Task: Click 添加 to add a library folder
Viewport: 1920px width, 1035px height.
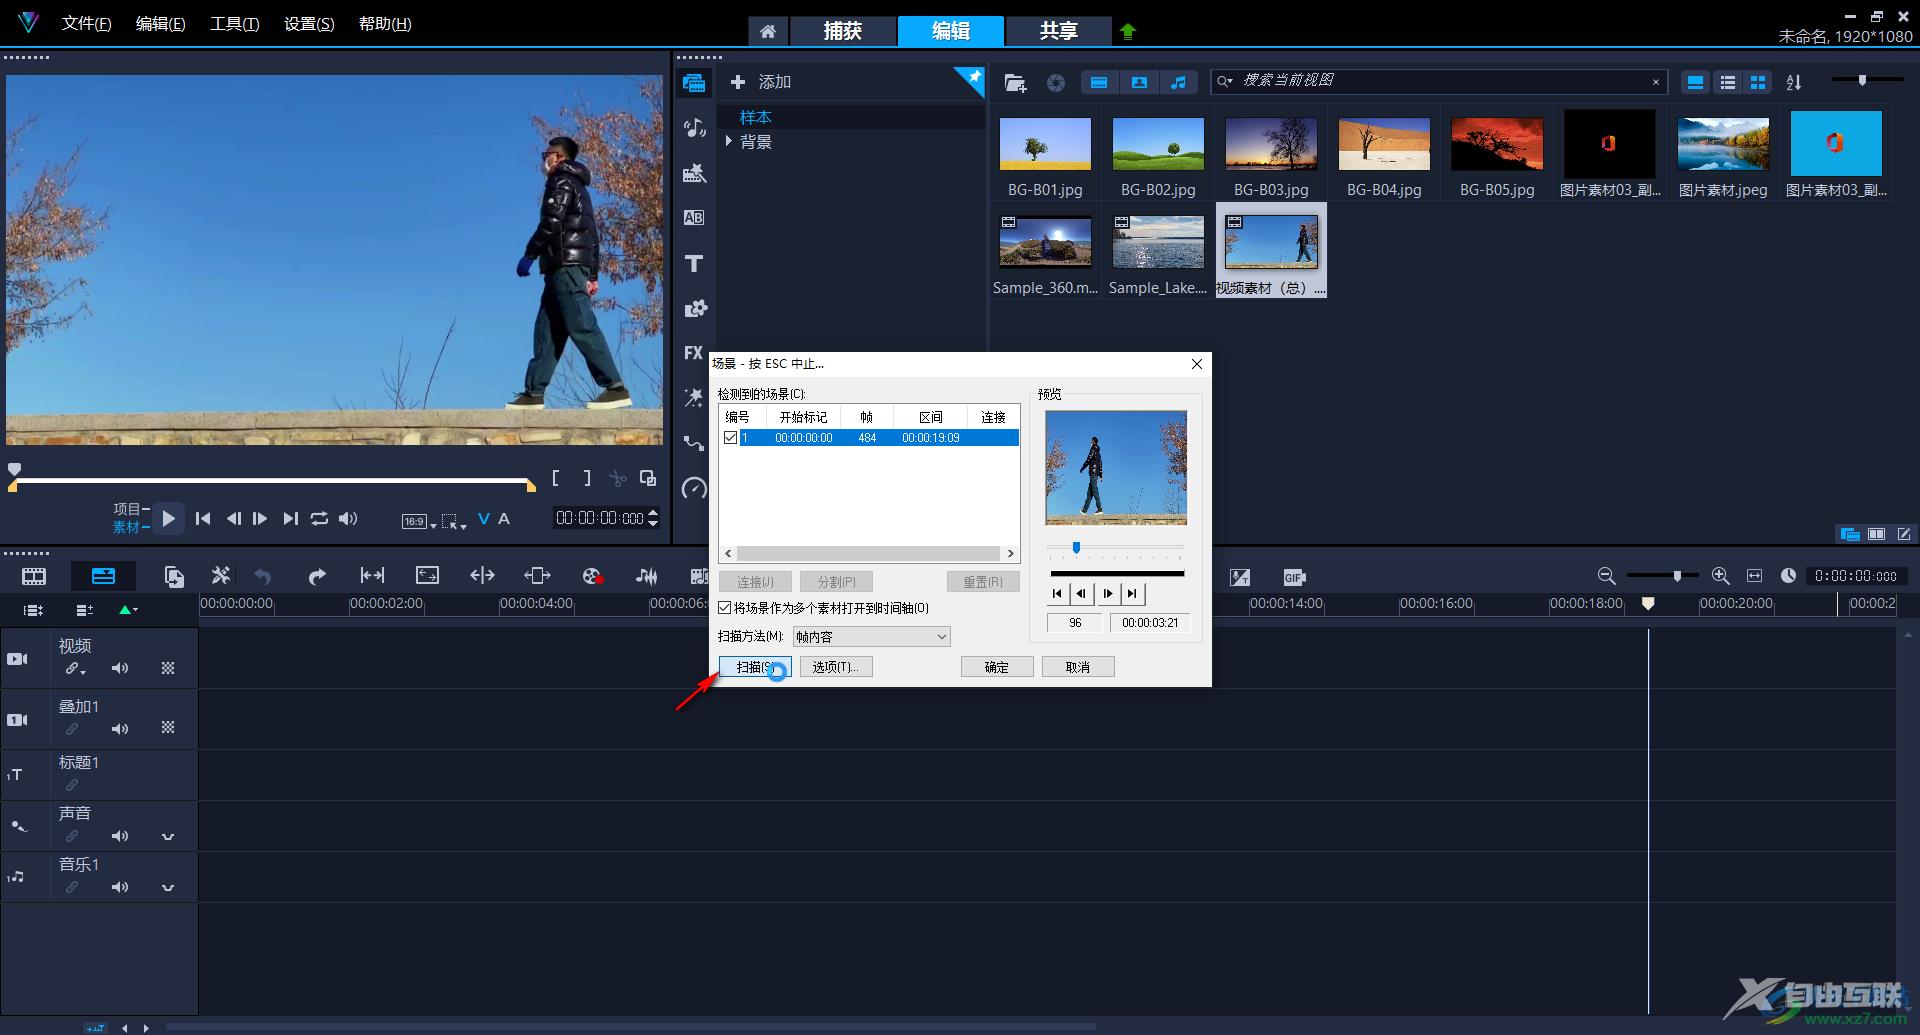Action: pos(761,82)
